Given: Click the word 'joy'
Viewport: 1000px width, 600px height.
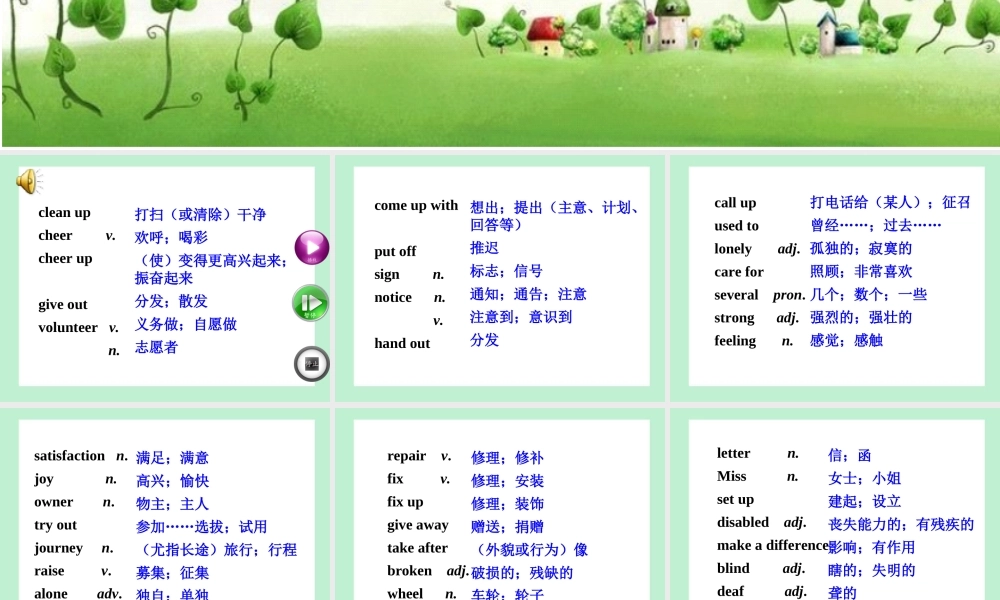Looking at the screenshot, I should (x=44, y=479).
